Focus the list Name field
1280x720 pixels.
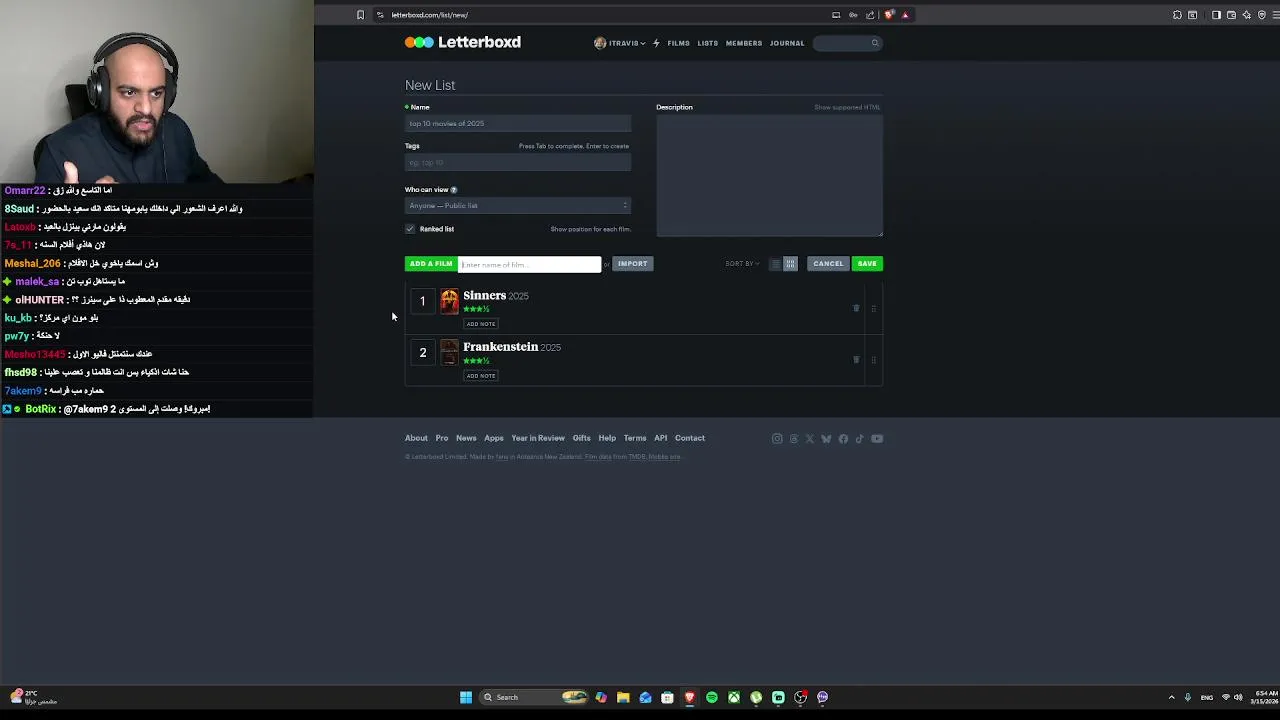[x=518, y=124]
